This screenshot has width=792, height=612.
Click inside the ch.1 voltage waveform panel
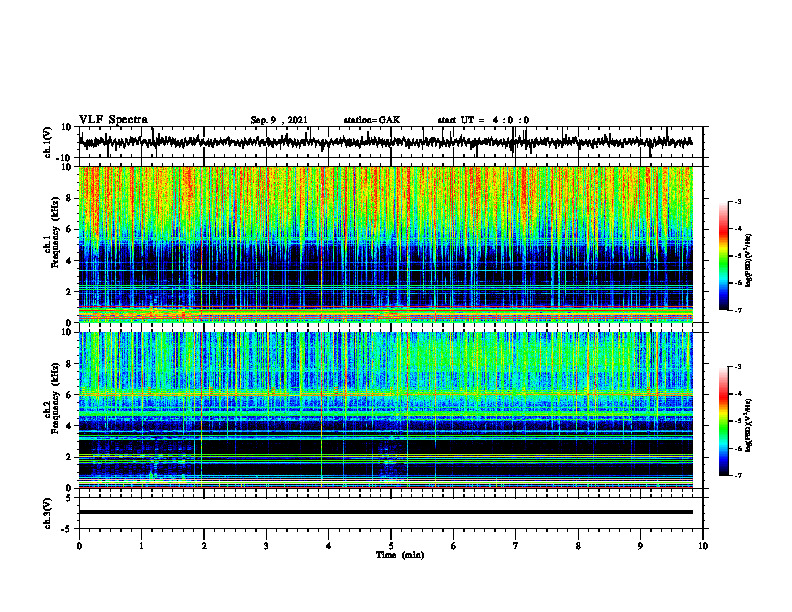coord(391,142)
